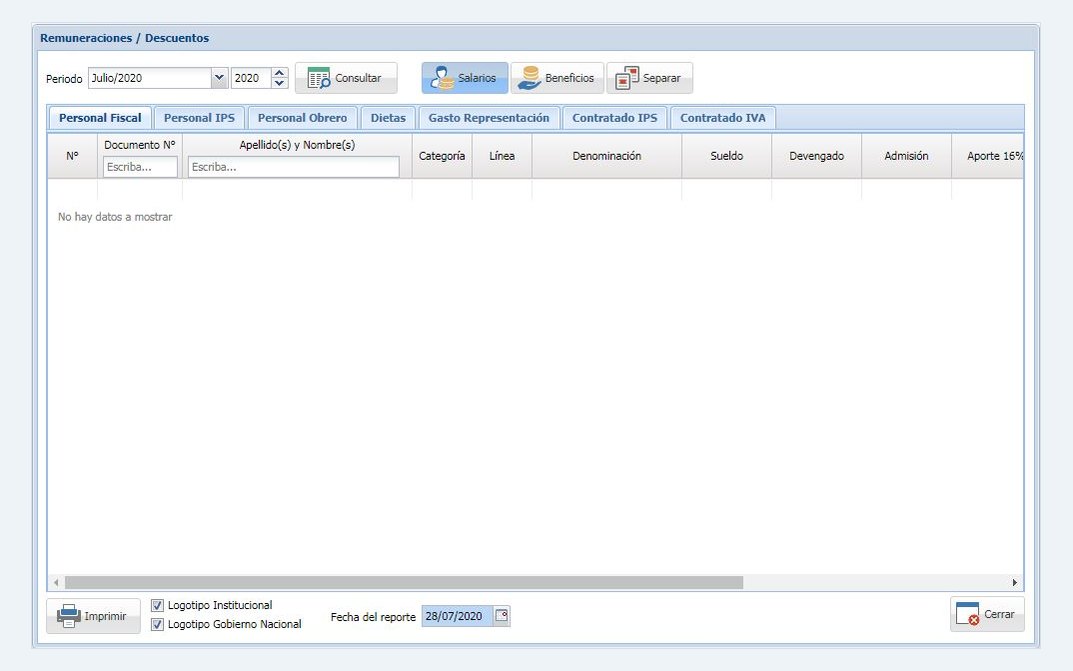
Task: Click the Sueldo column header
Action: (x=727, y=156)
